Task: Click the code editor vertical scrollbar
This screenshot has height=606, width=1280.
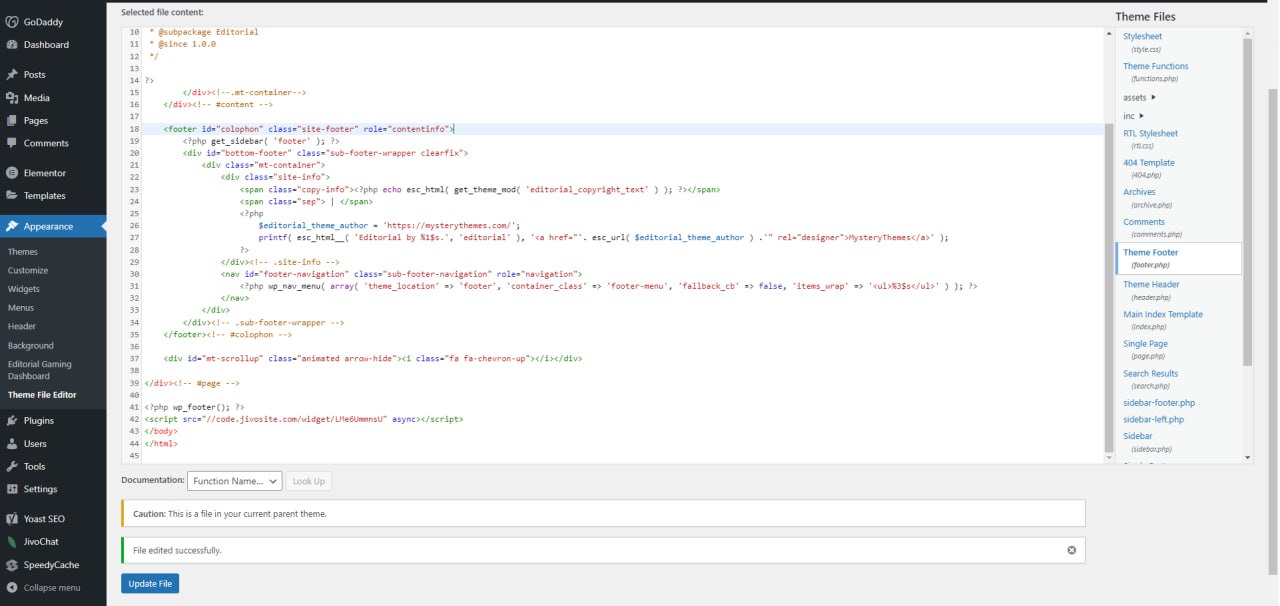Action: [x=1108, y=286]
